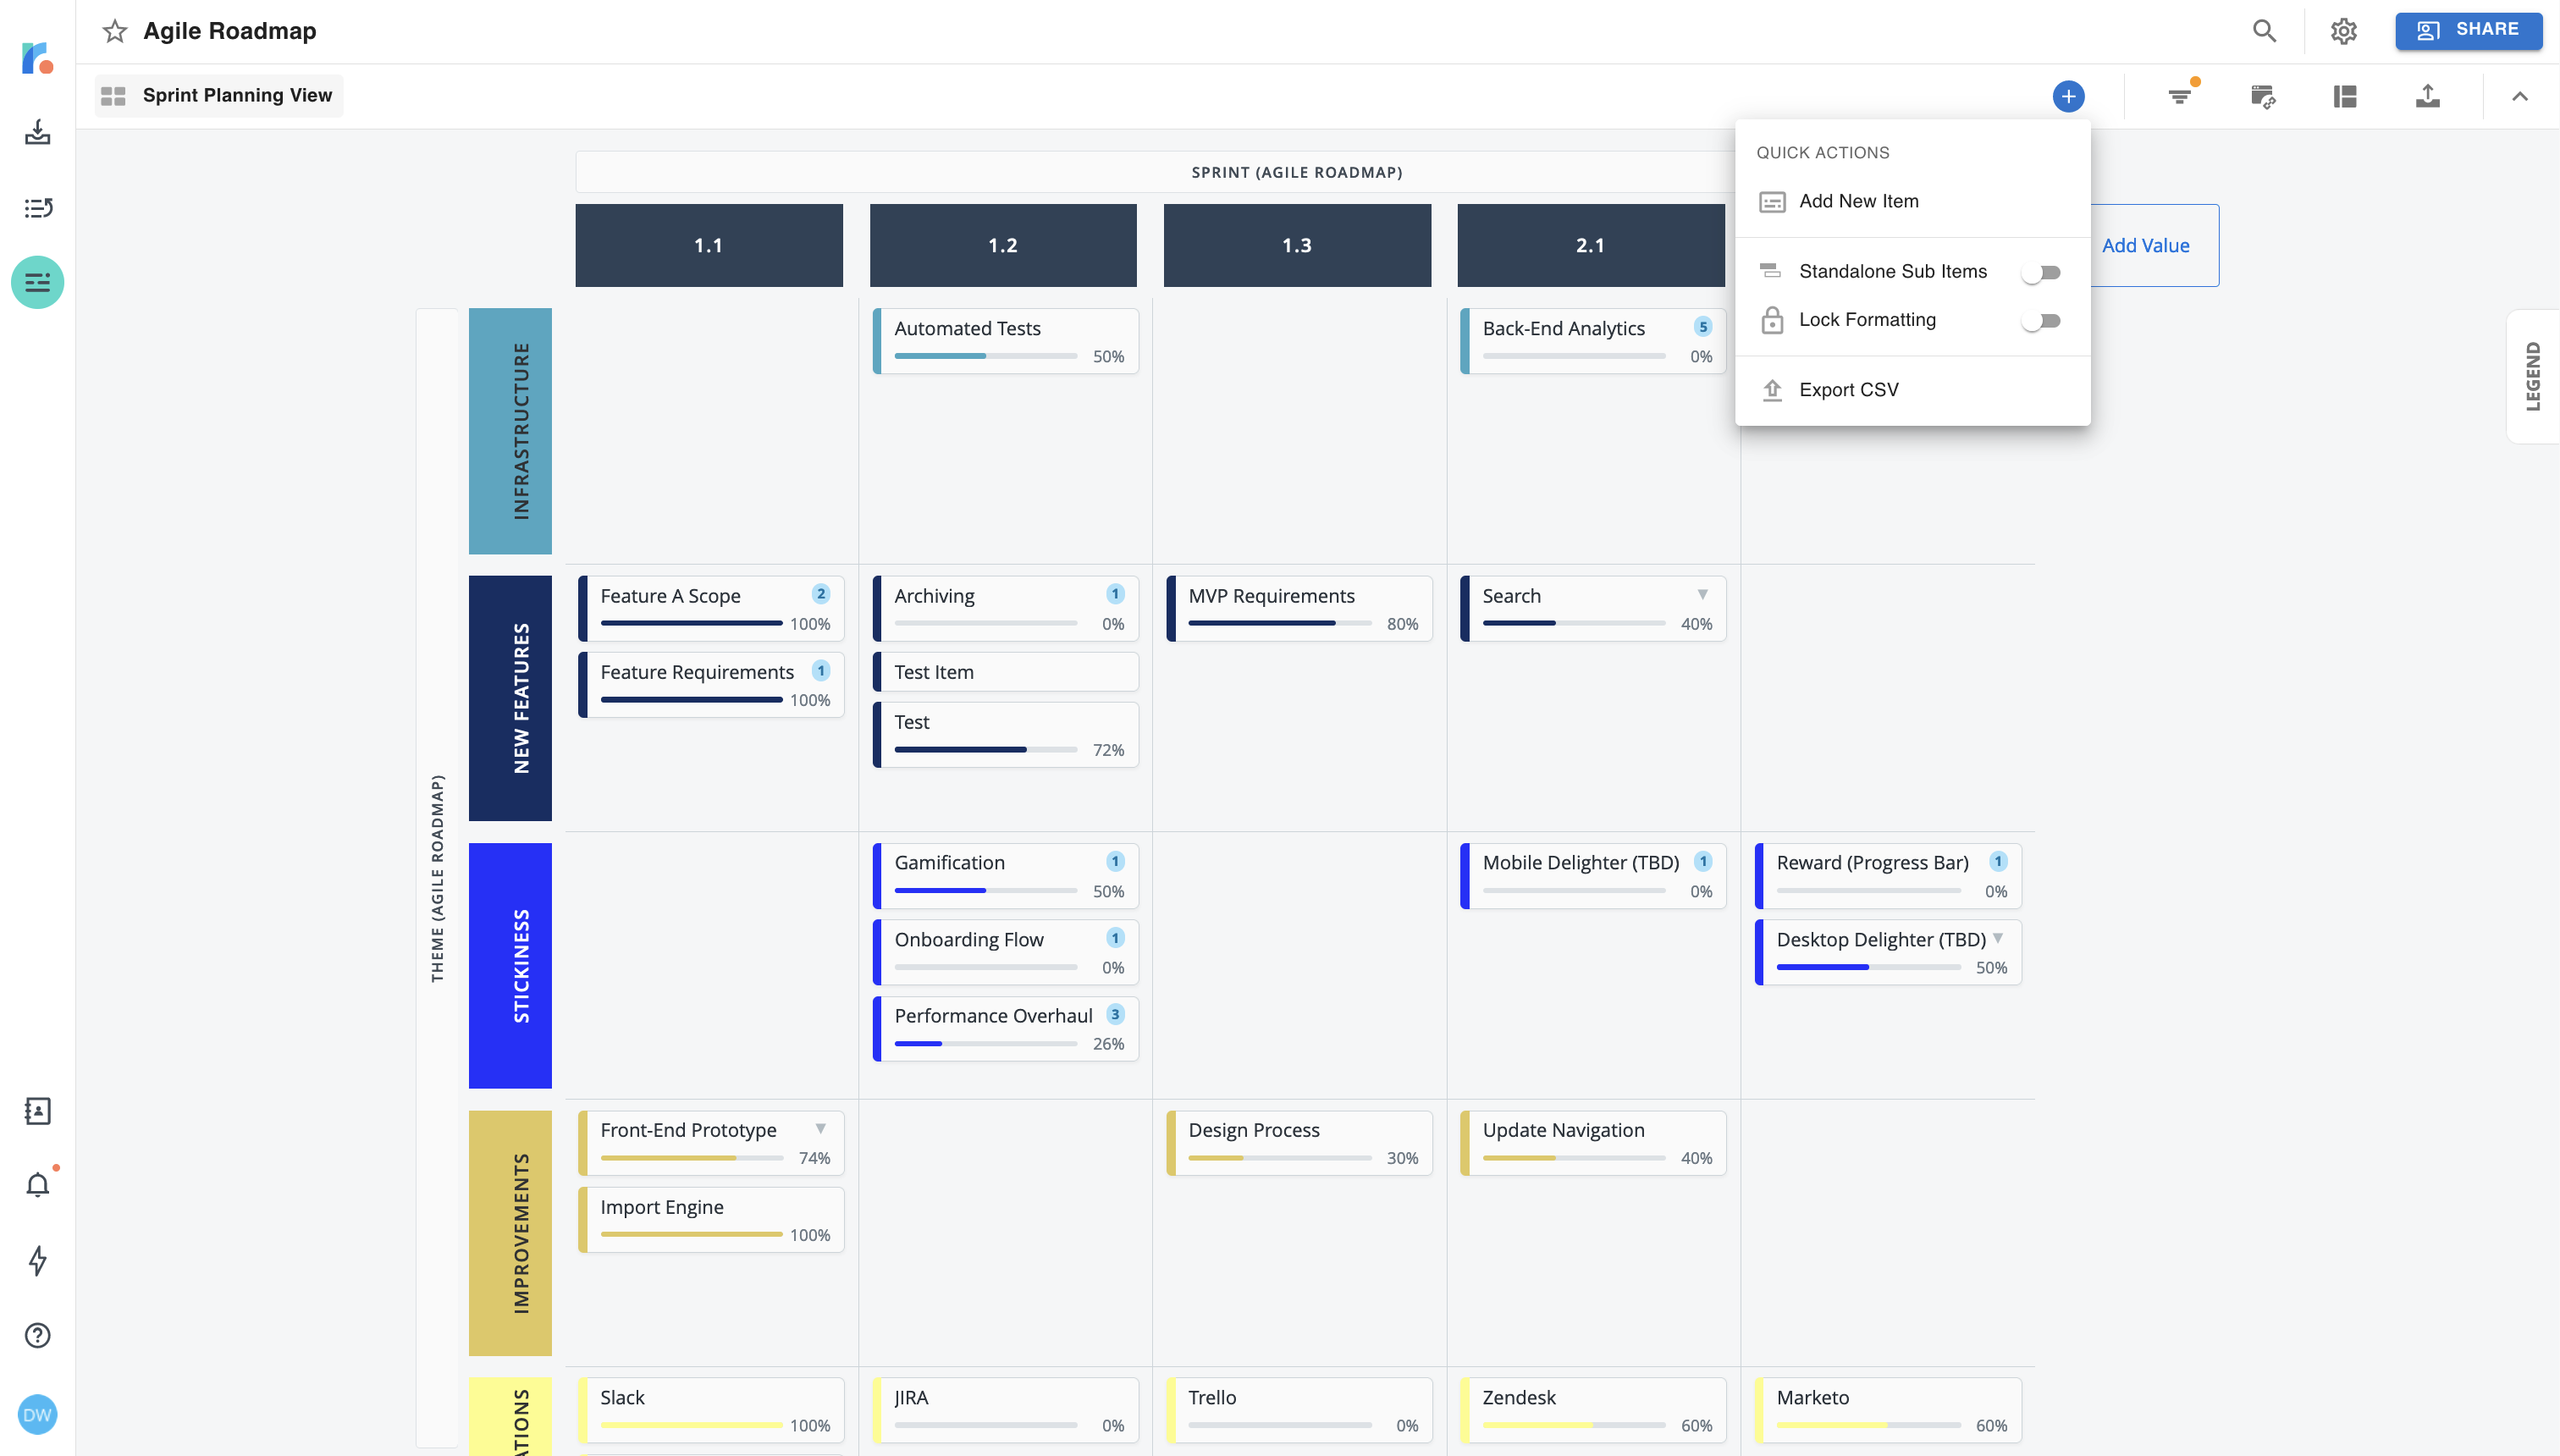Open the LEGEND side panel tab
This screenshot has width=2560, height=1456.
click(x=2532, y=377)
